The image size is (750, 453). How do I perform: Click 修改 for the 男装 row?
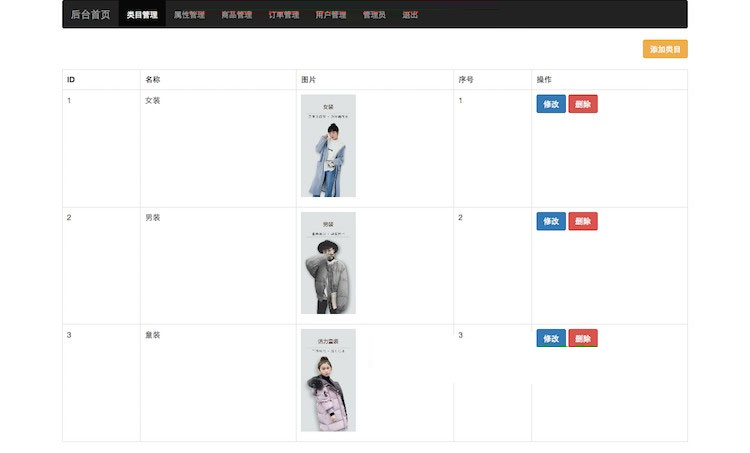tap(551, 221)
